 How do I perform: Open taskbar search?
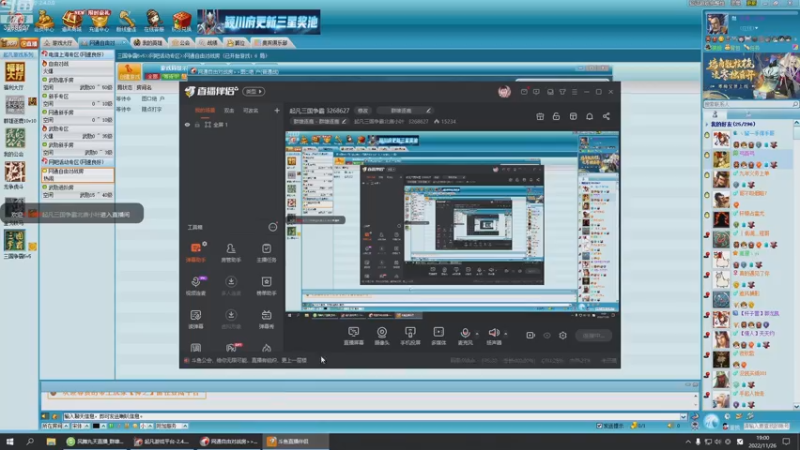pyautogui.click(x=30, y=441)
